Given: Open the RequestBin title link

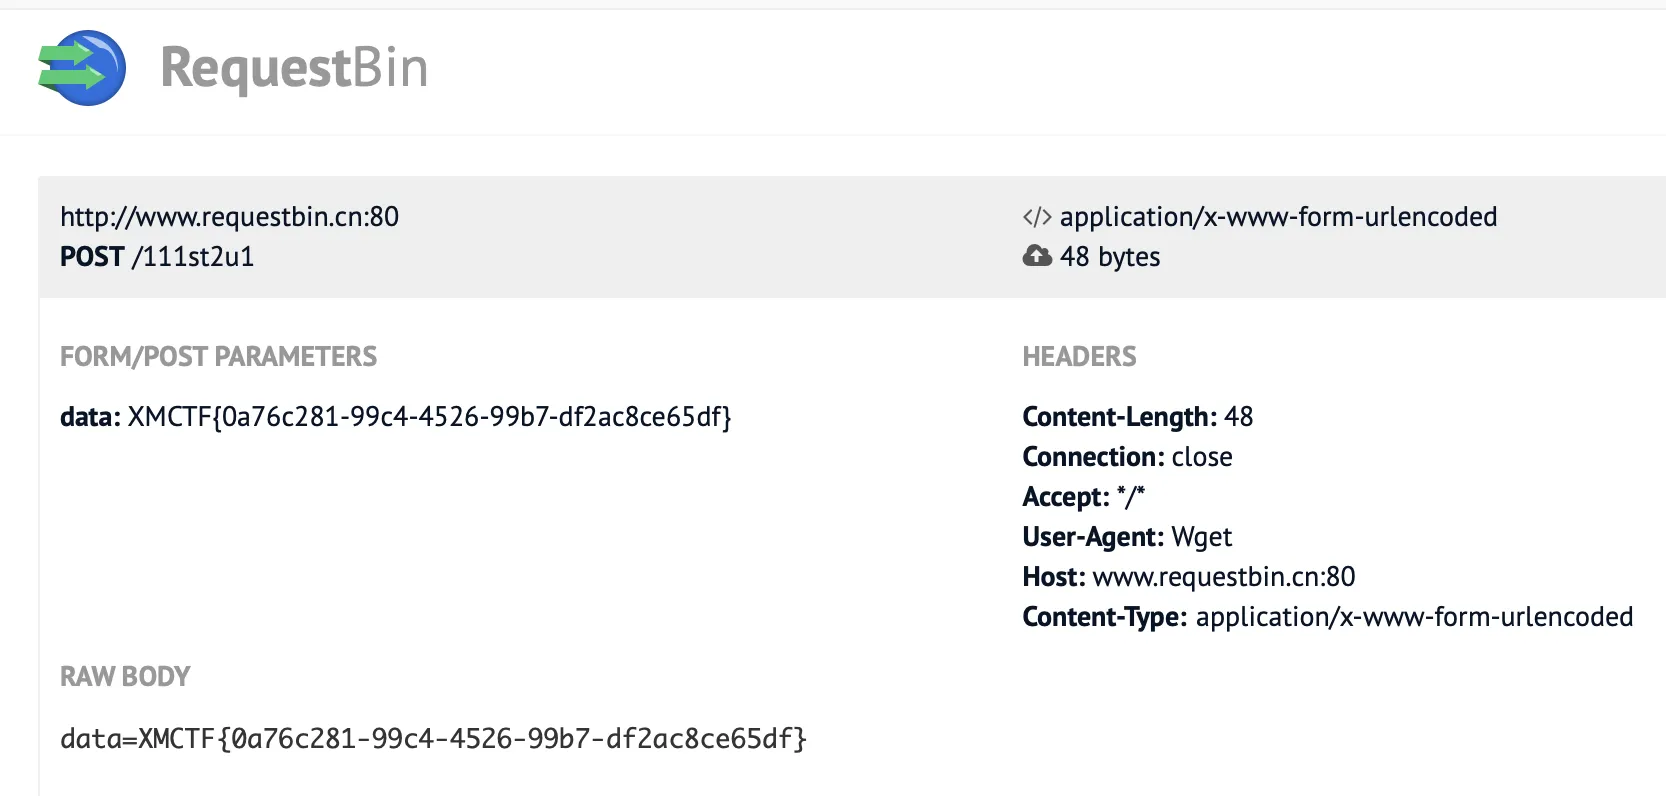Looking at the screenshot, I should pyautogui.click(x=294, y=68).
